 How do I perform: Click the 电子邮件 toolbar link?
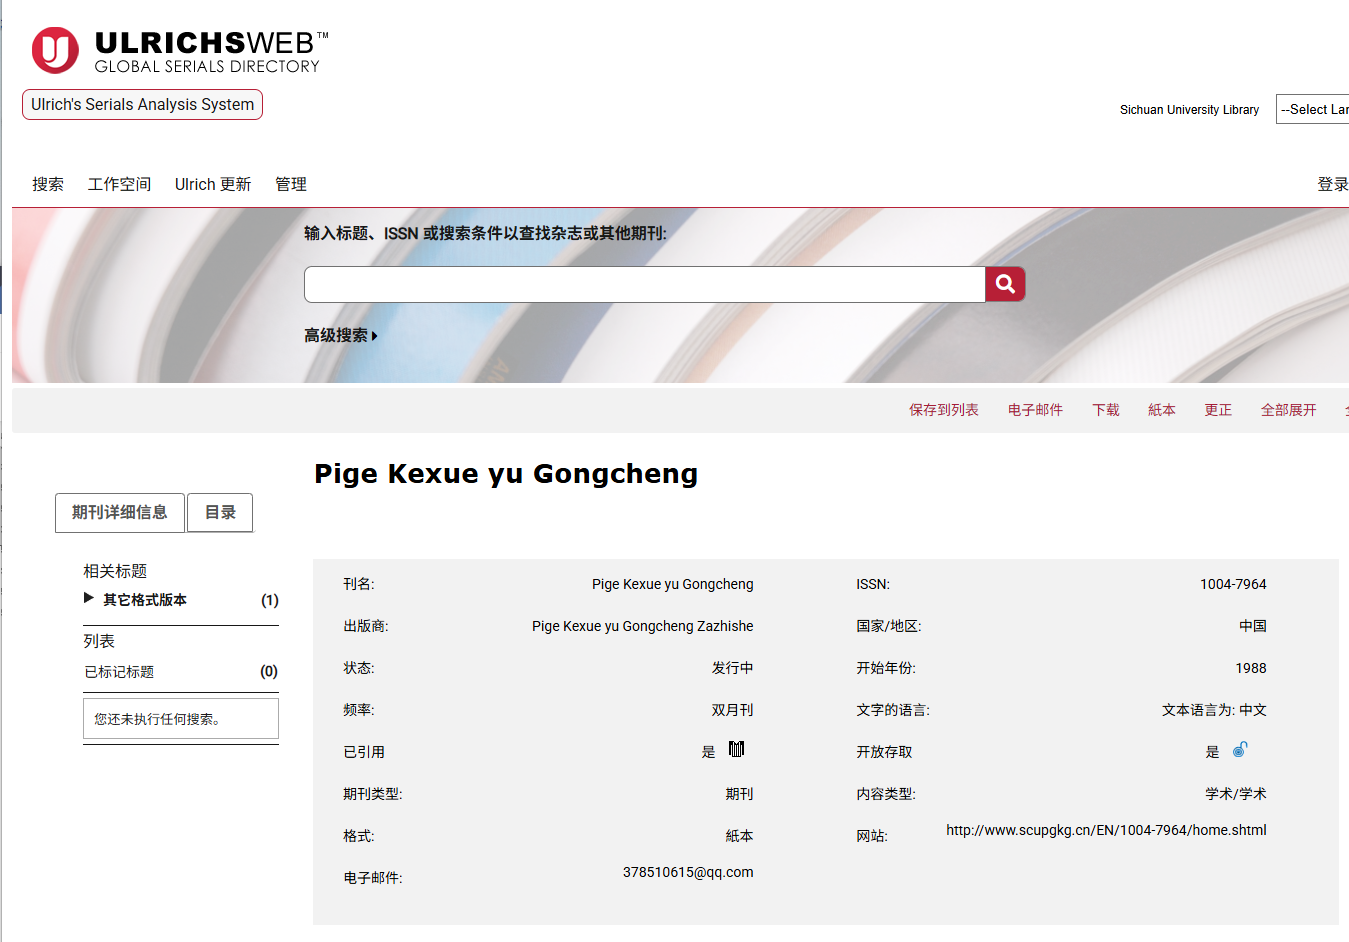pyautogui.click(x=1035, y=410)
